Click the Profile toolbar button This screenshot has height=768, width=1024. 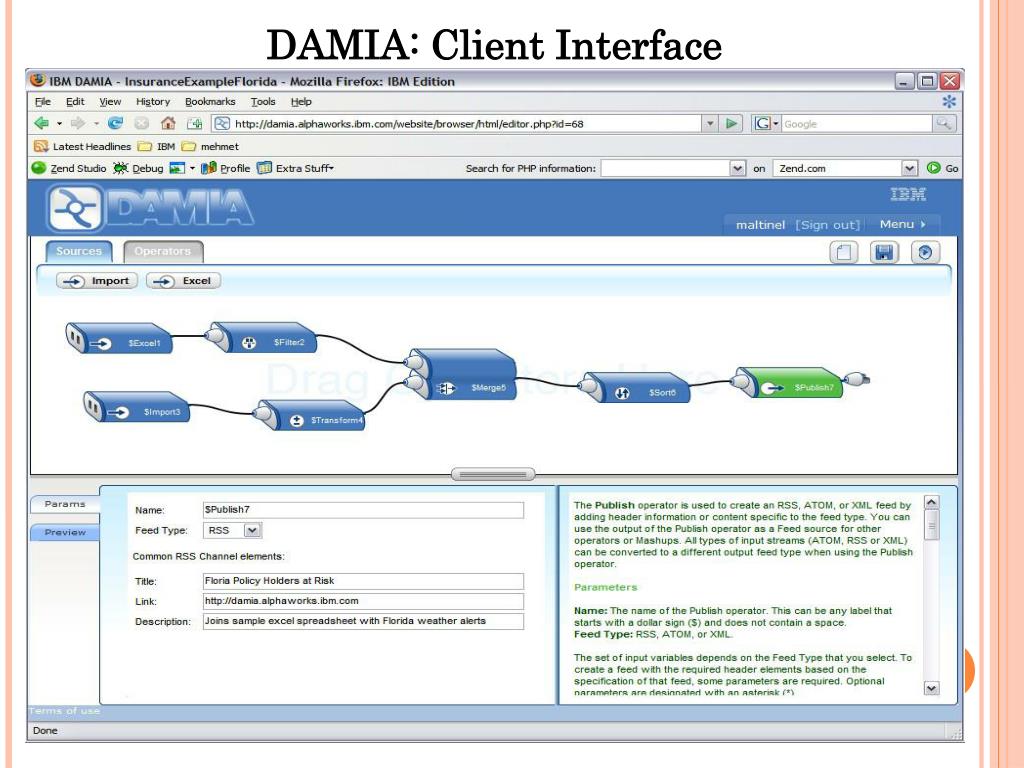click(226, 168)
